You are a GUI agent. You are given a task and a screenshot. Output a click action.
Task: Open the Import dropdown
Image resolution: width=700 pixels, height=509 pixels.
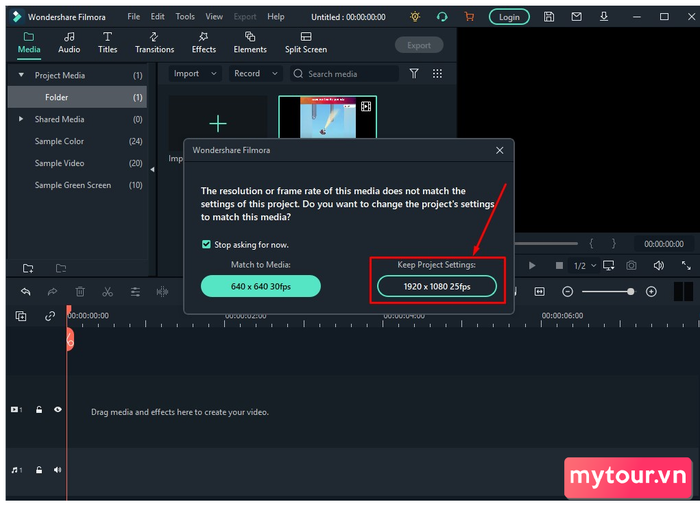(195, 74)
